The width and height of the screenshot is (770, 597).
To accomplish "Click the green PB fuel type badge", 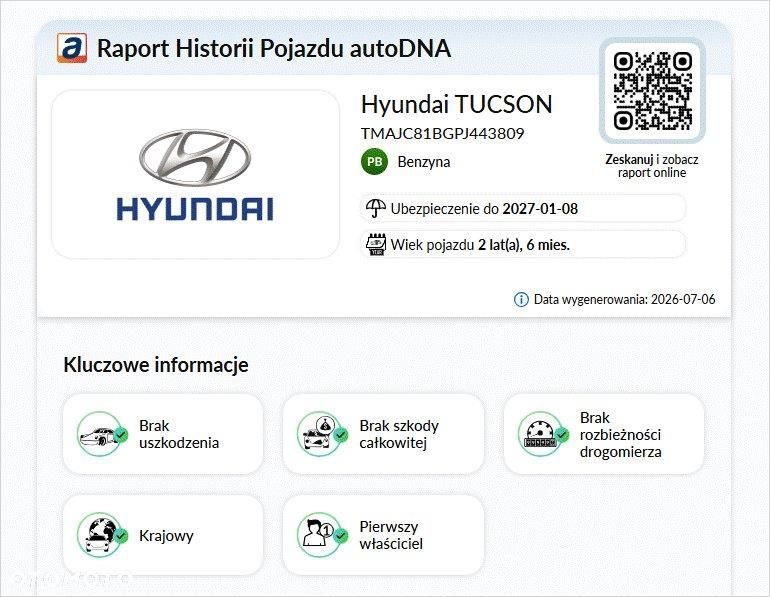I will coord(374,162).
